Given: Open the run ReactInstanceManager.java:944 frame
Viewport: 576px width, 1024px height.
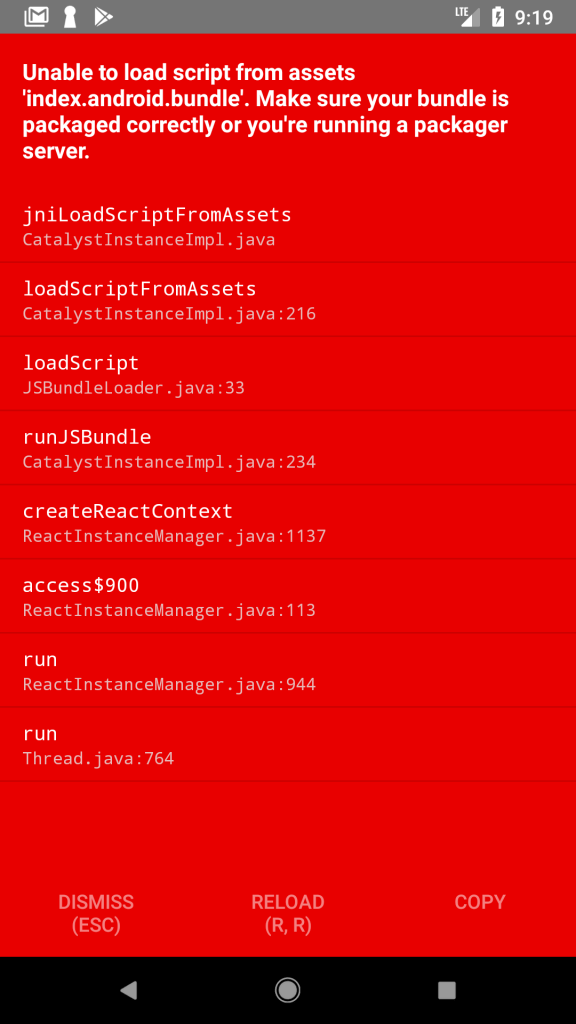Looking at the screenshot, I should coord(288,670).
